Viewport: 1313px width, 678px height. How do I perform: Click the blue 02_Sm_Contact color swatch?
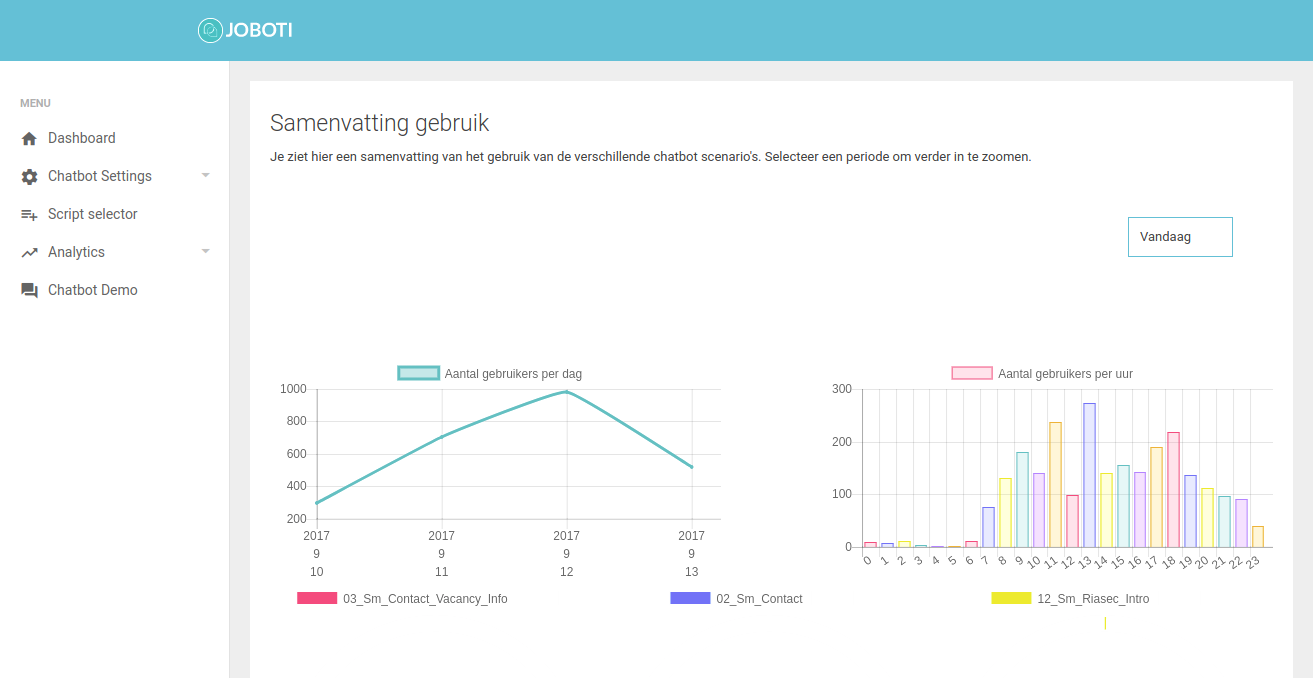click(x=688, y=598)
